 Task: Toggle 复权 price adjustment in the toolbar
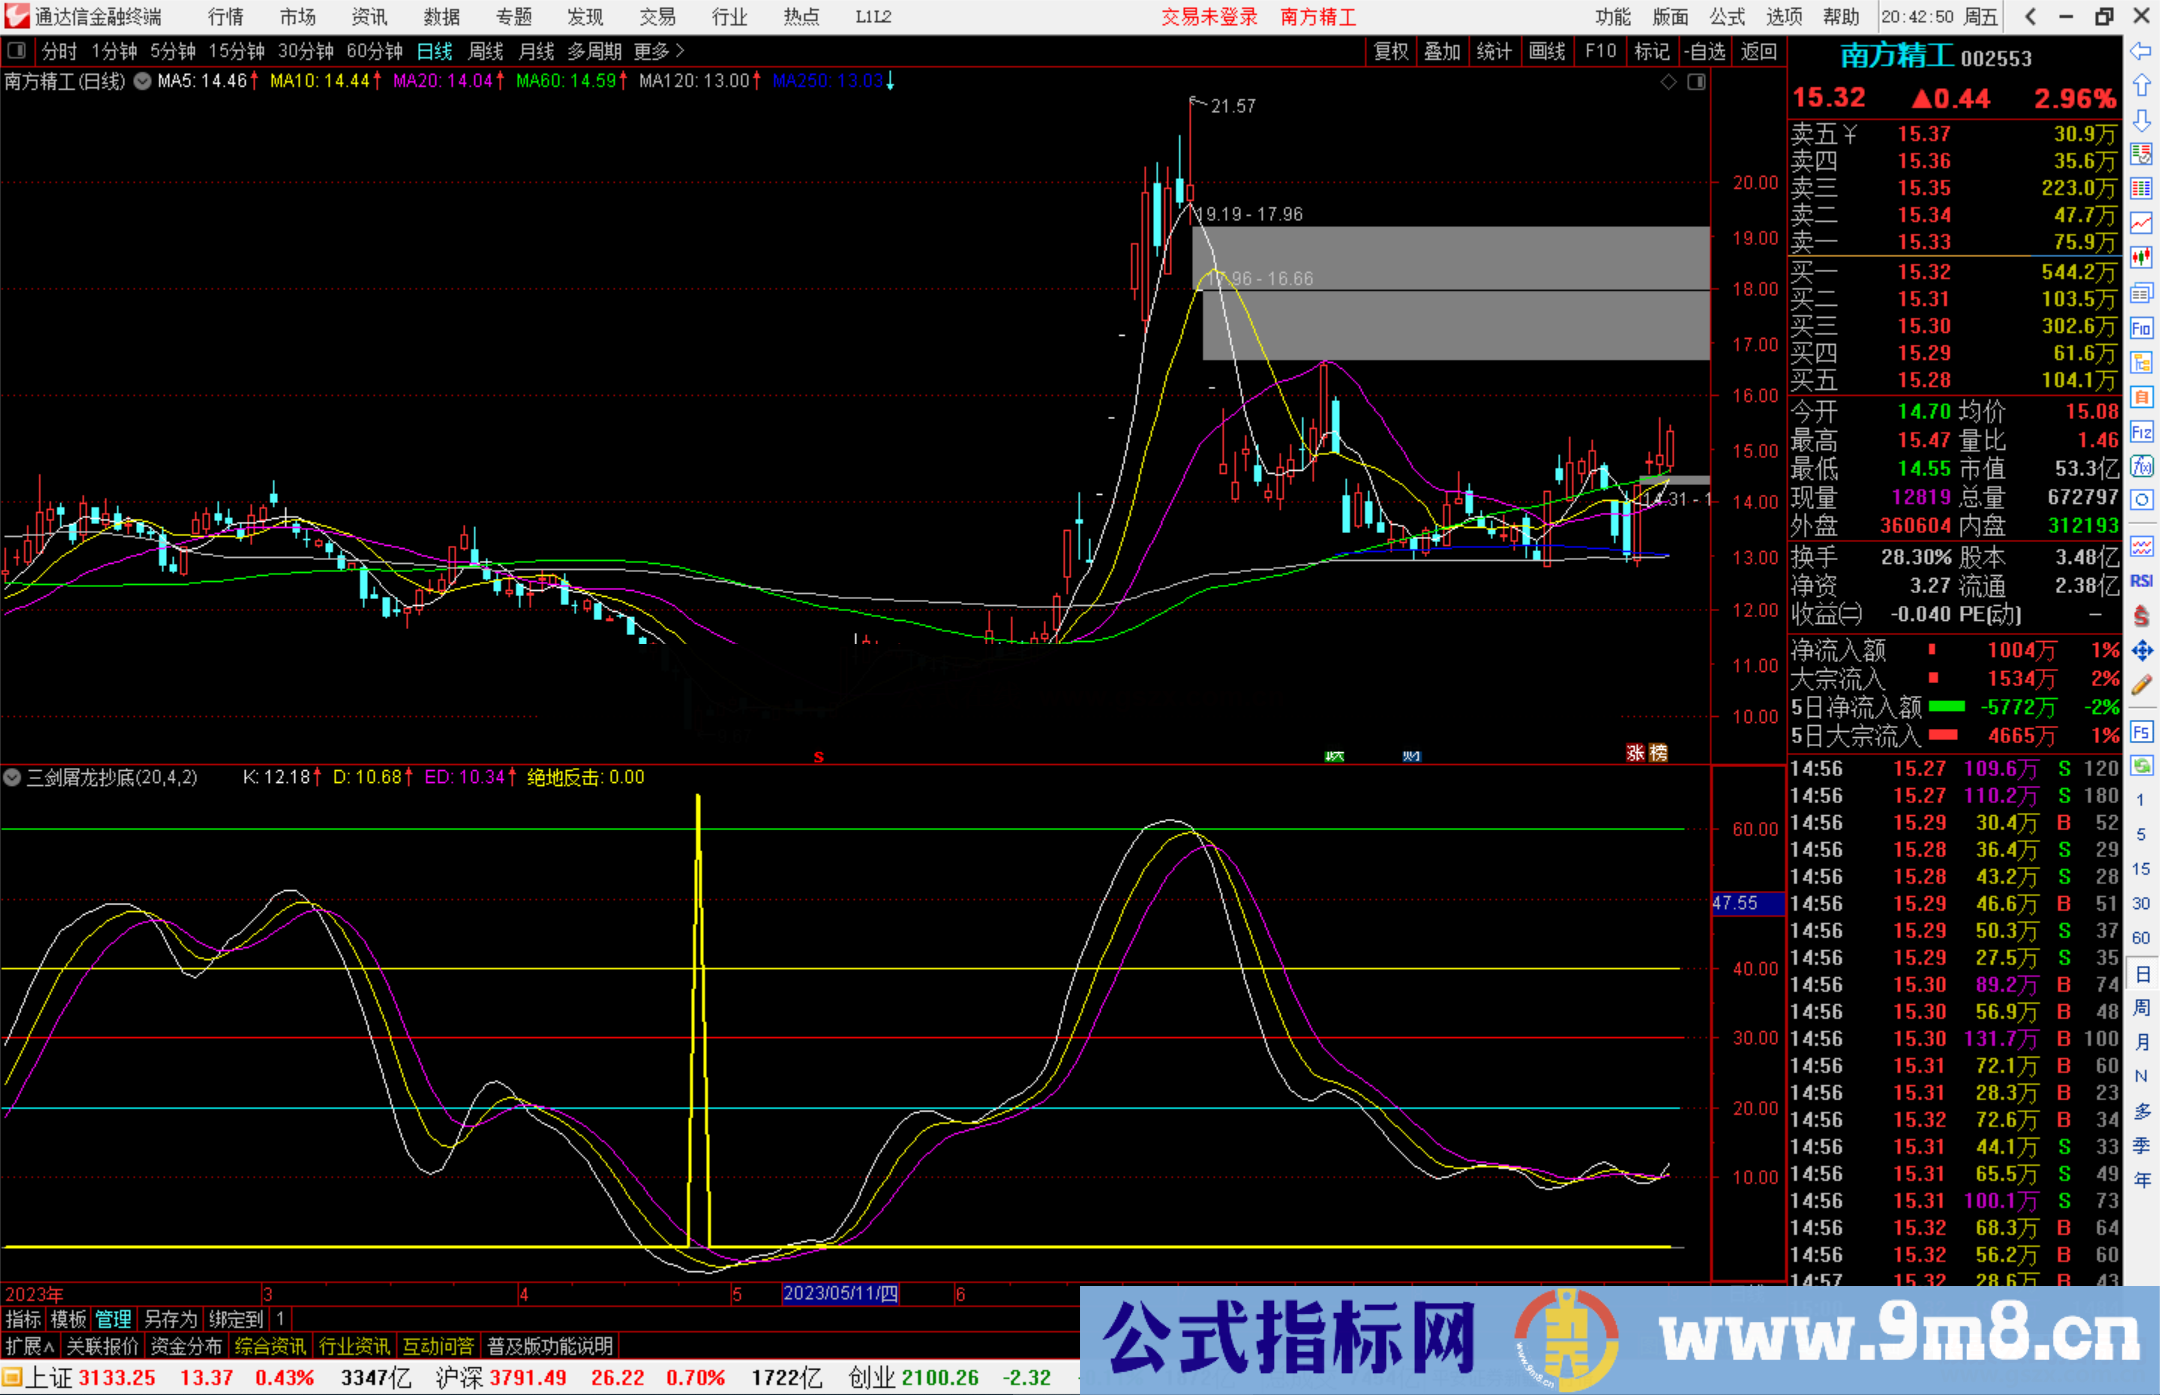point(1391,51)
